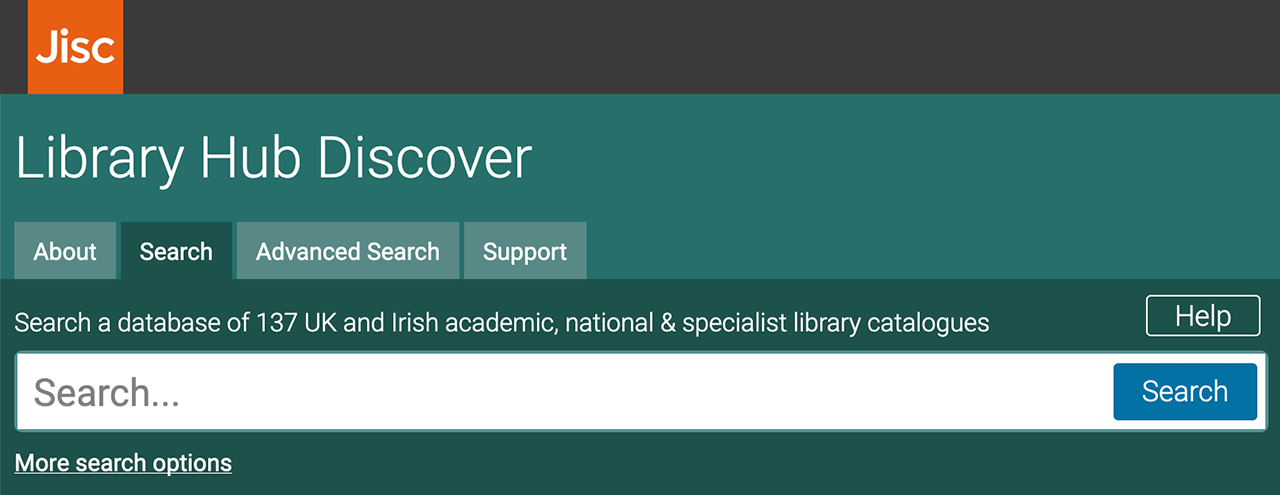Click the "Search..." placeholder text
Image resolution: width=1280 pixels, height=495 pixels.
click(x=107, y=393)
